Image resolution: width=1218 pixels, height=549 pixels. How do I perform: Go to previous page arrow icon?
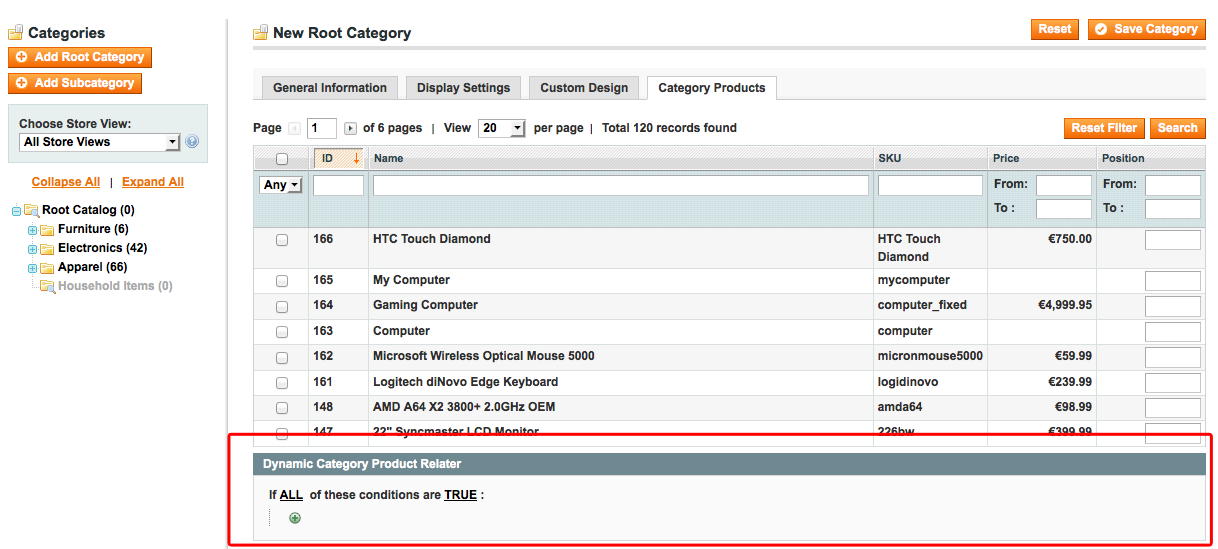(294, 128)
